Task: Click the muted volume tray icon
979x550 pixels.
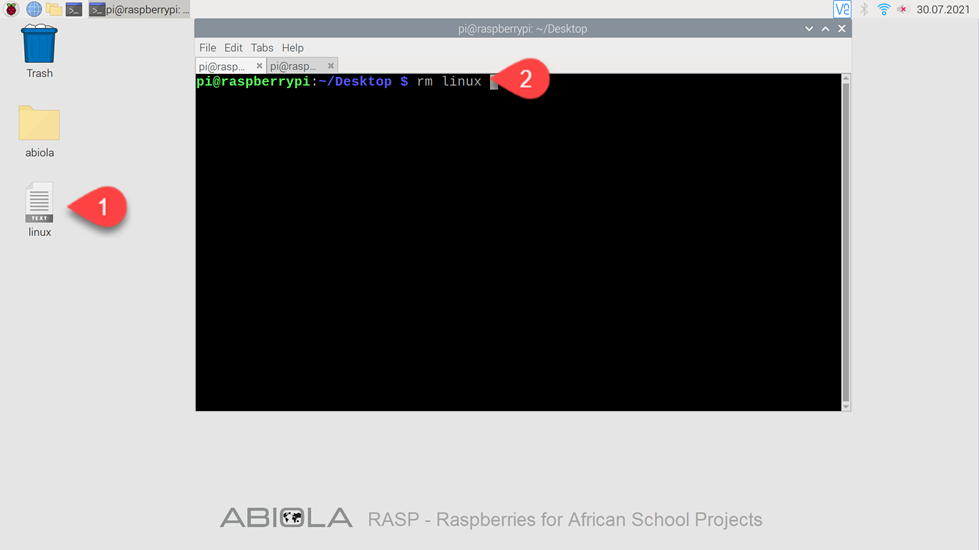Action: (902, 9)
